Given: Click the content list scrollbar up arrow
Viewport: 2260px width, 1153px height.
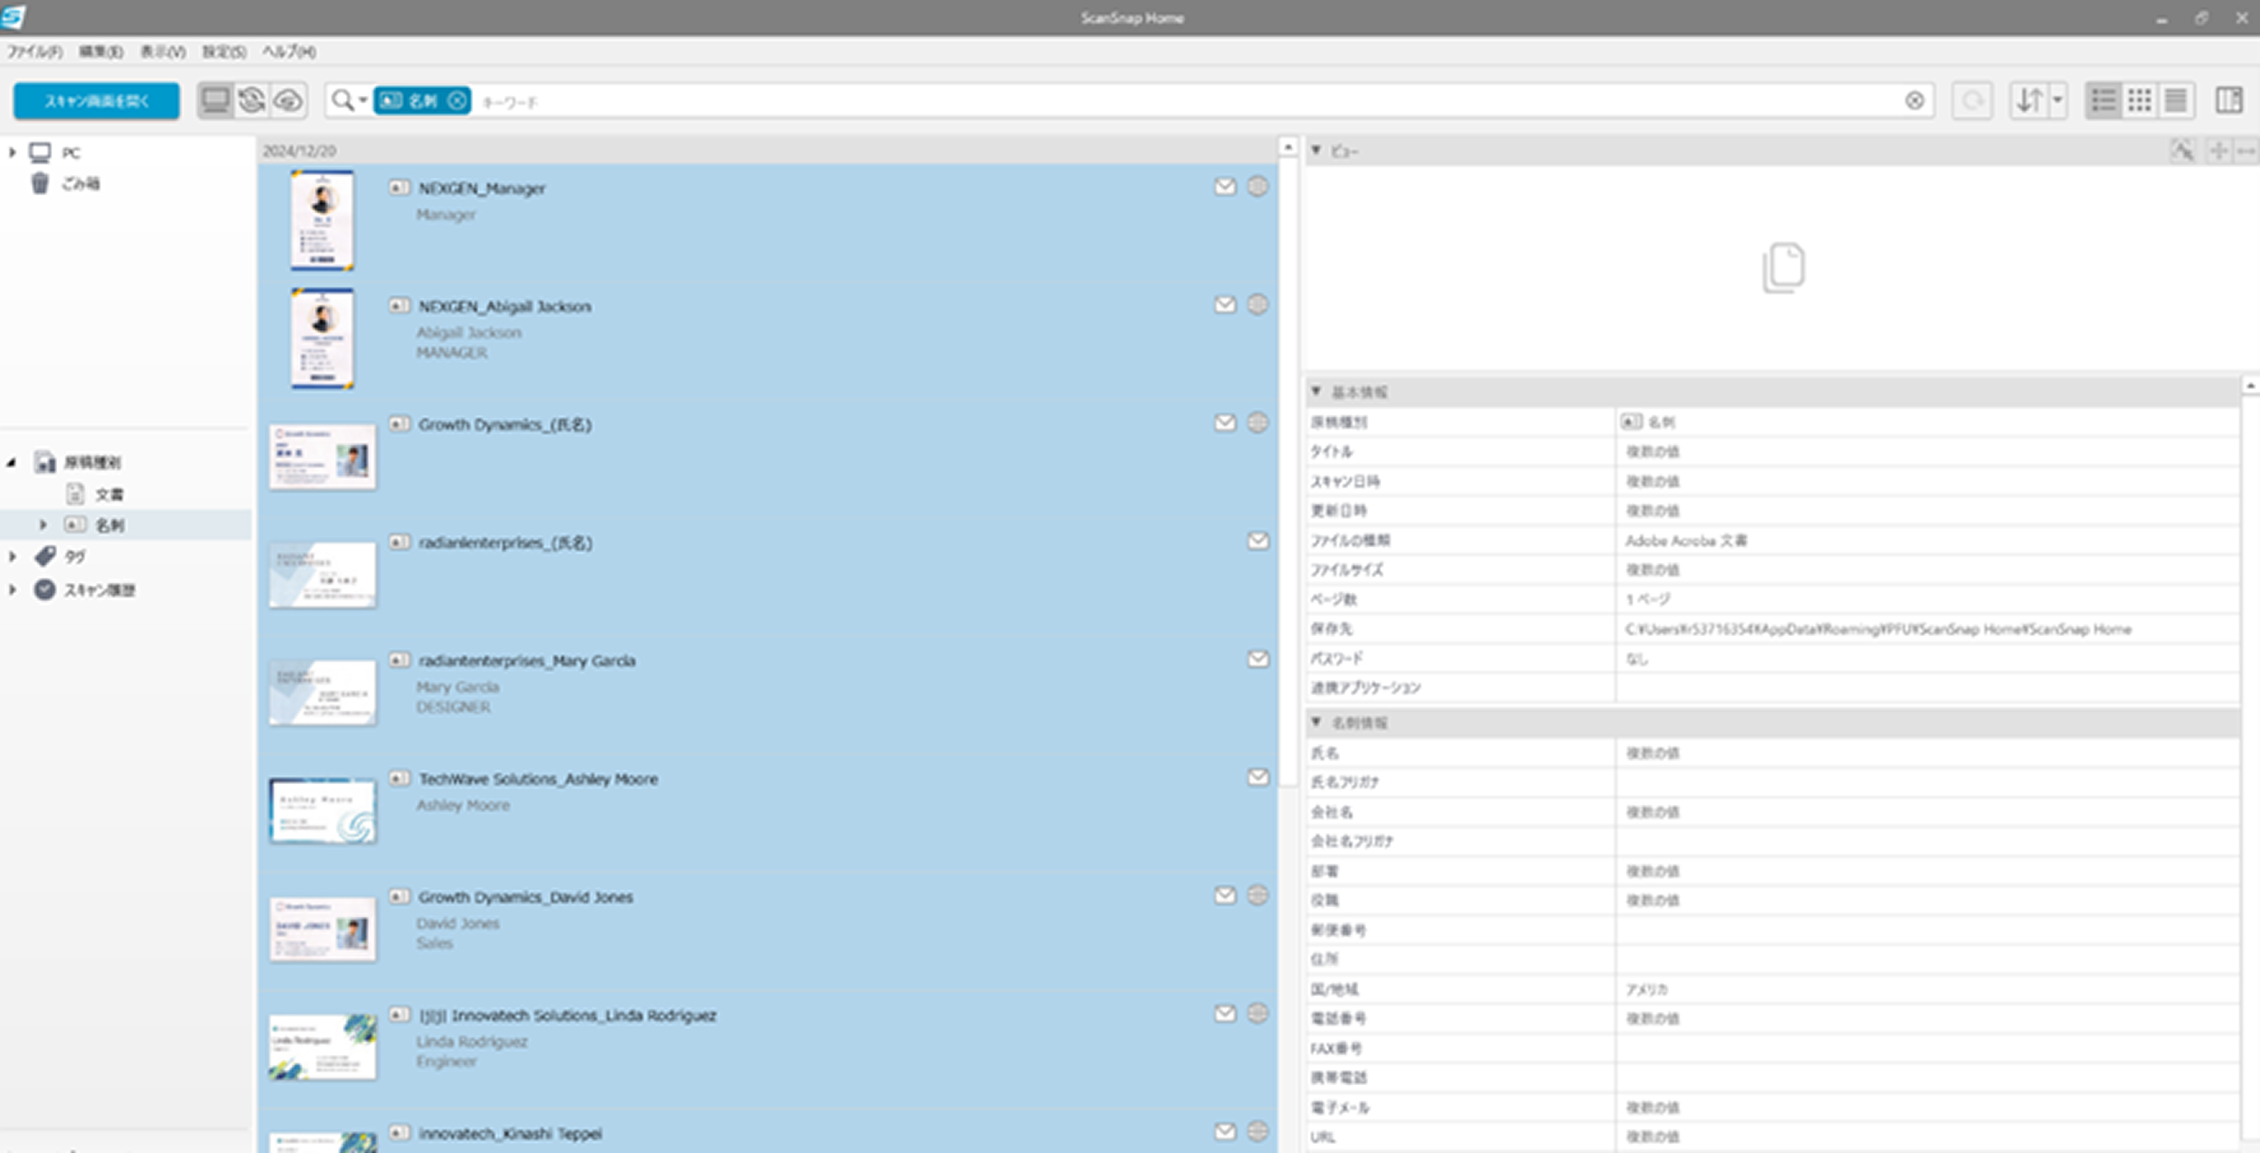Looking at the screenshot, I should click(x=1288, y=147).
